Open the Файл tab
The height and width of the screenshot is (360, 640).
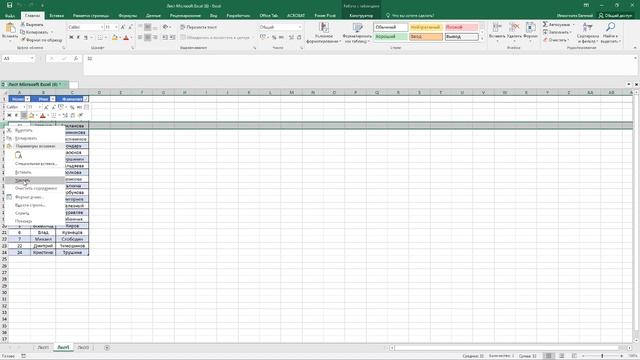tap(10, 16)
